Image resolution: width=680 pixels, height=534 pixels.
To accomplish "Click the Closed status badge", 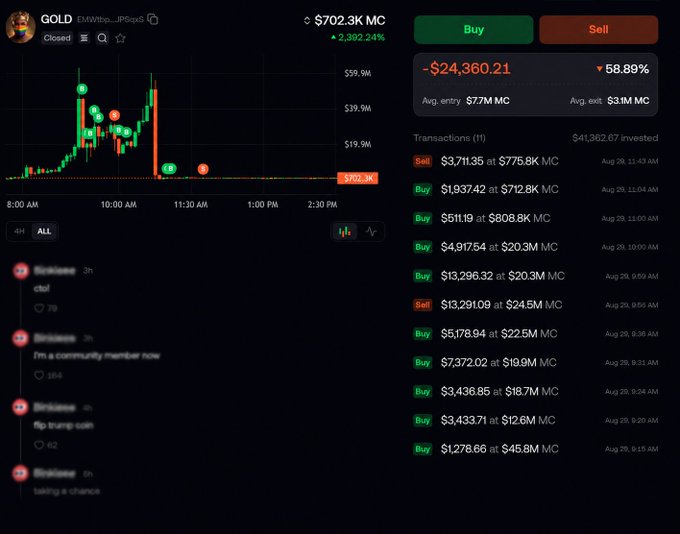I will click(57, 38).
